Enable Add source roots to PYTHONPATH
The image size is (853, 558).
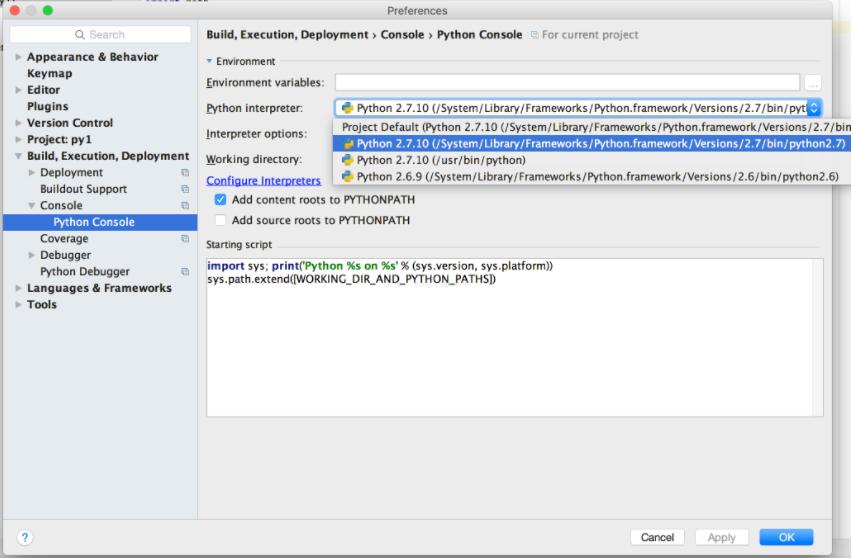click(220, 220)
